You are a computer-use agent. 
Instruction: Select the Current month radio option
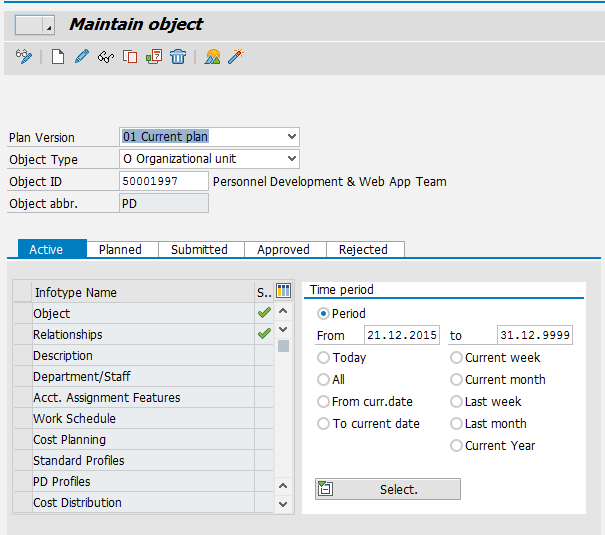coord(456,380)
